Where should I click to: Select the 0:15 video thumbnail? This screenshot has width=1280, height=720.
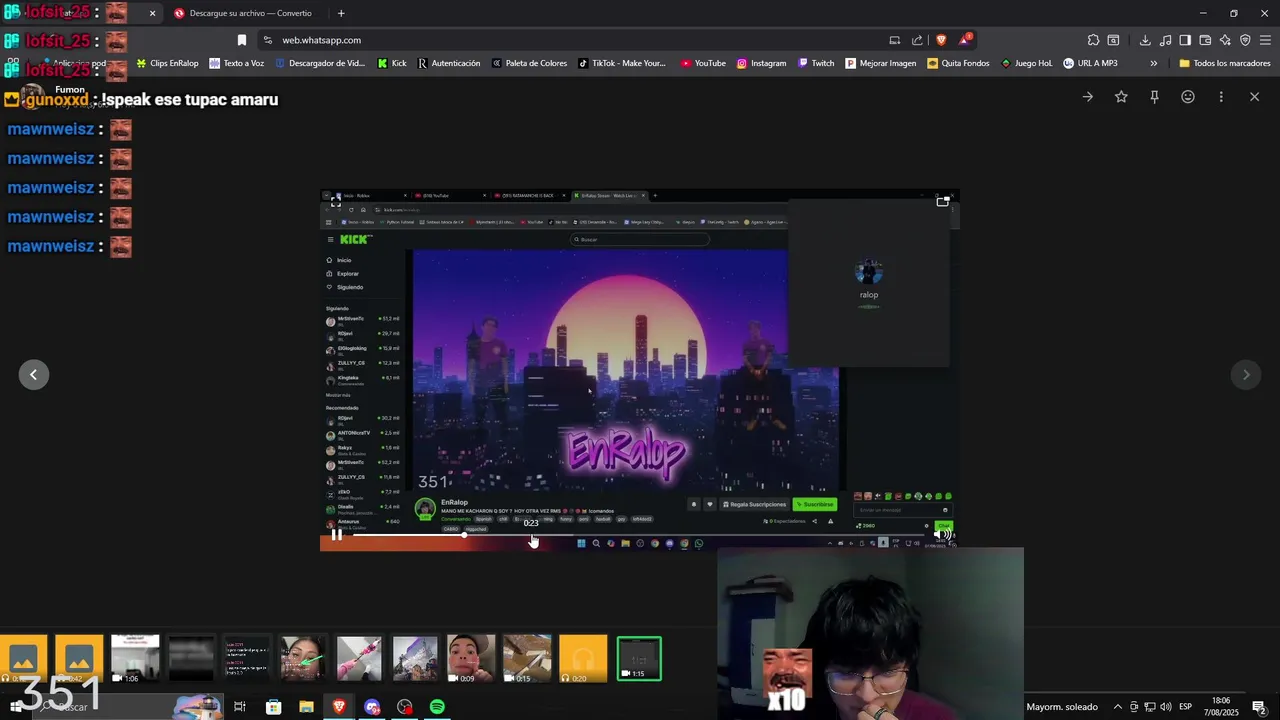point(527,658)
